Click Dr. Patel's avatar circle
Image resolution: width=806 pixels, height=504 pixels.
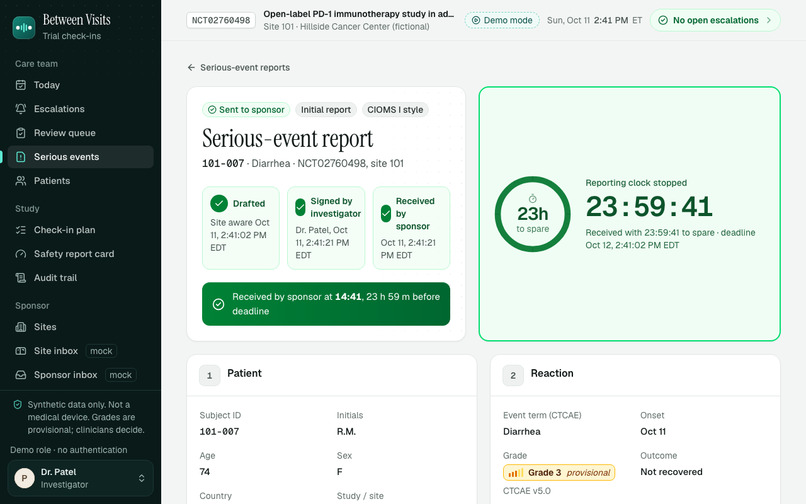24,478
